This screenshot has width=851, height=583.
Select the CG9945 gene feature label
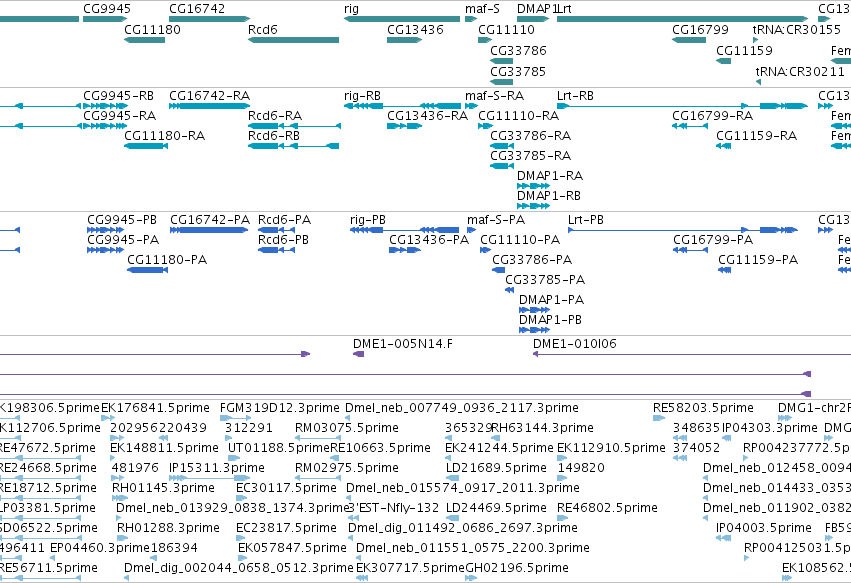click(107, 9)
